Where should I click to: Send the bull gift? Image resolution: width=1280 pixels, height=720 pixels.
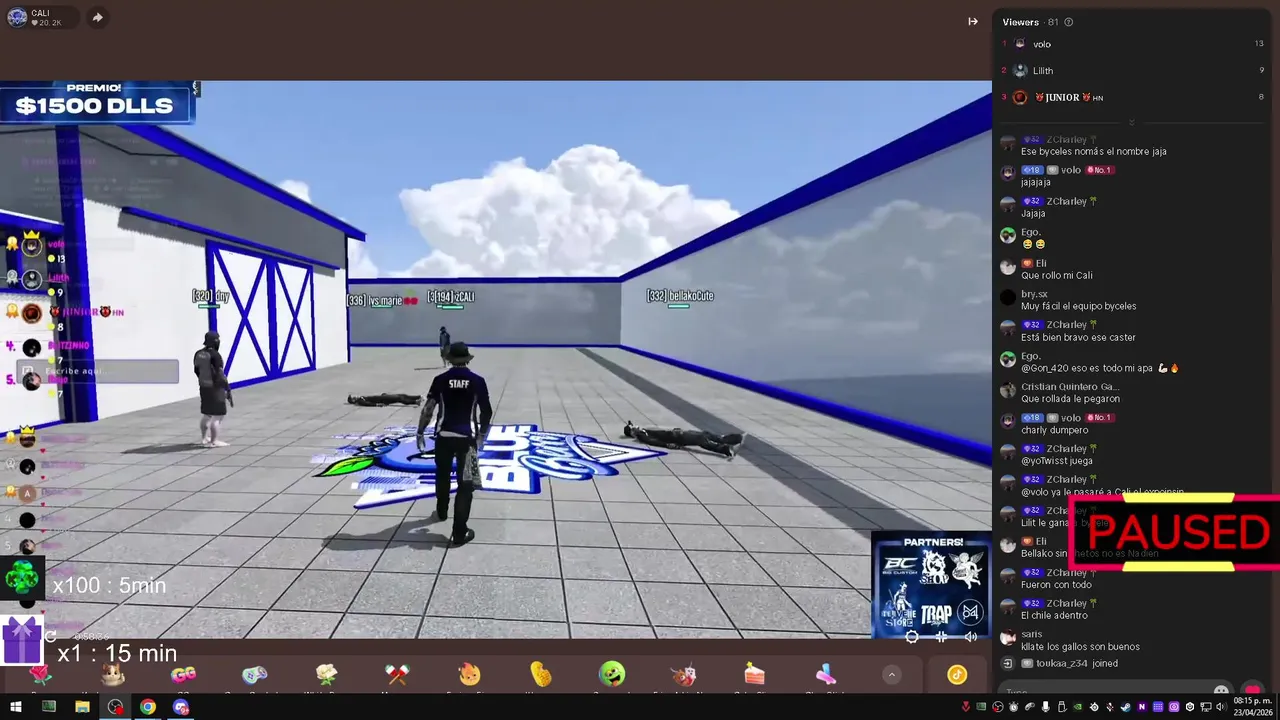pos(683,675)
